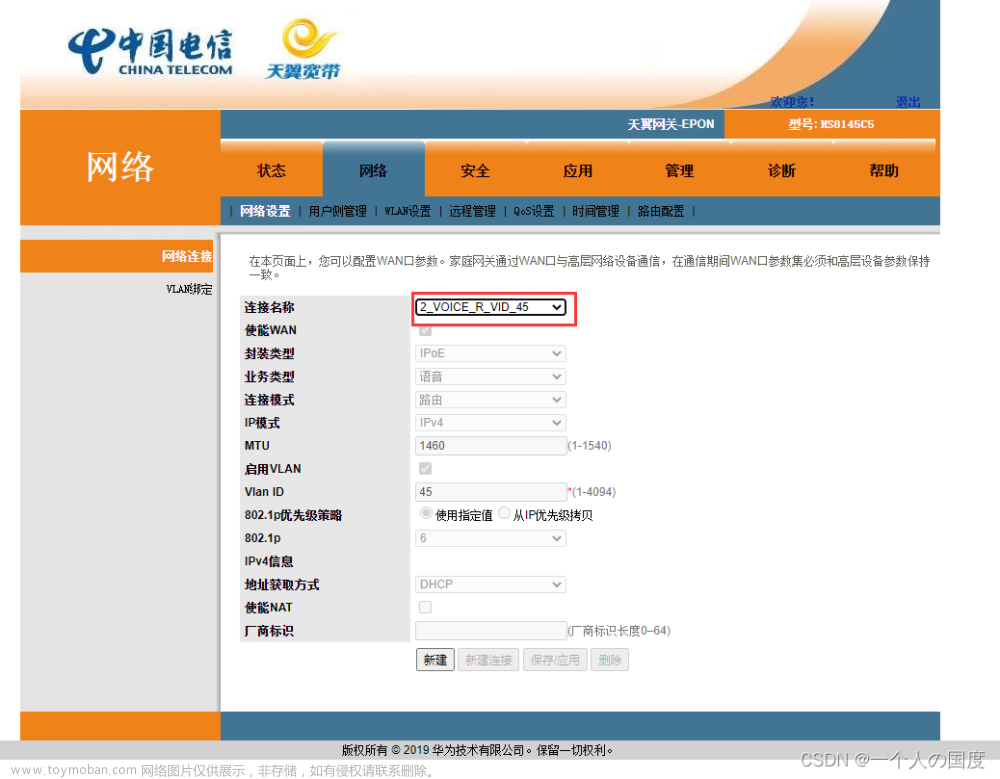This screenshot has width=1000, height=779.
Task: Toggle the 使能NAT checkbox
Action: tap(425, 607)
